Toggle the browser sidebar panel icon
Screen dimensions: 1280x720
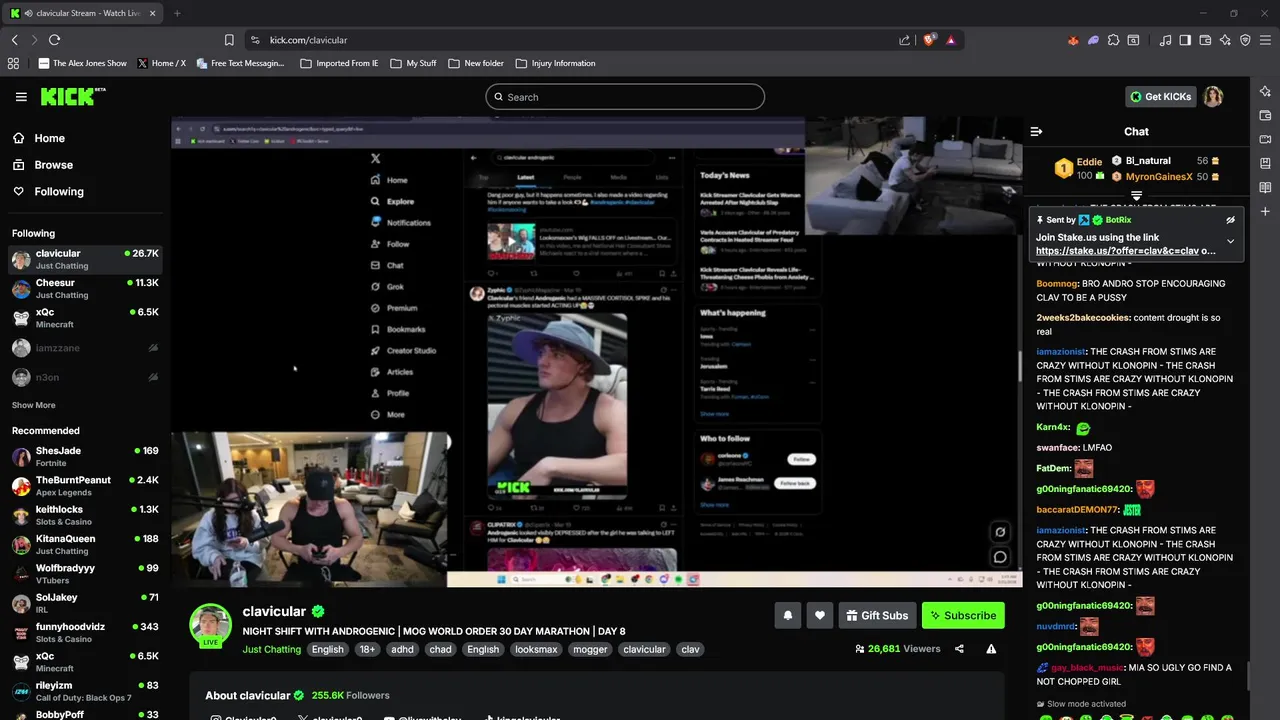point(1185,40)
